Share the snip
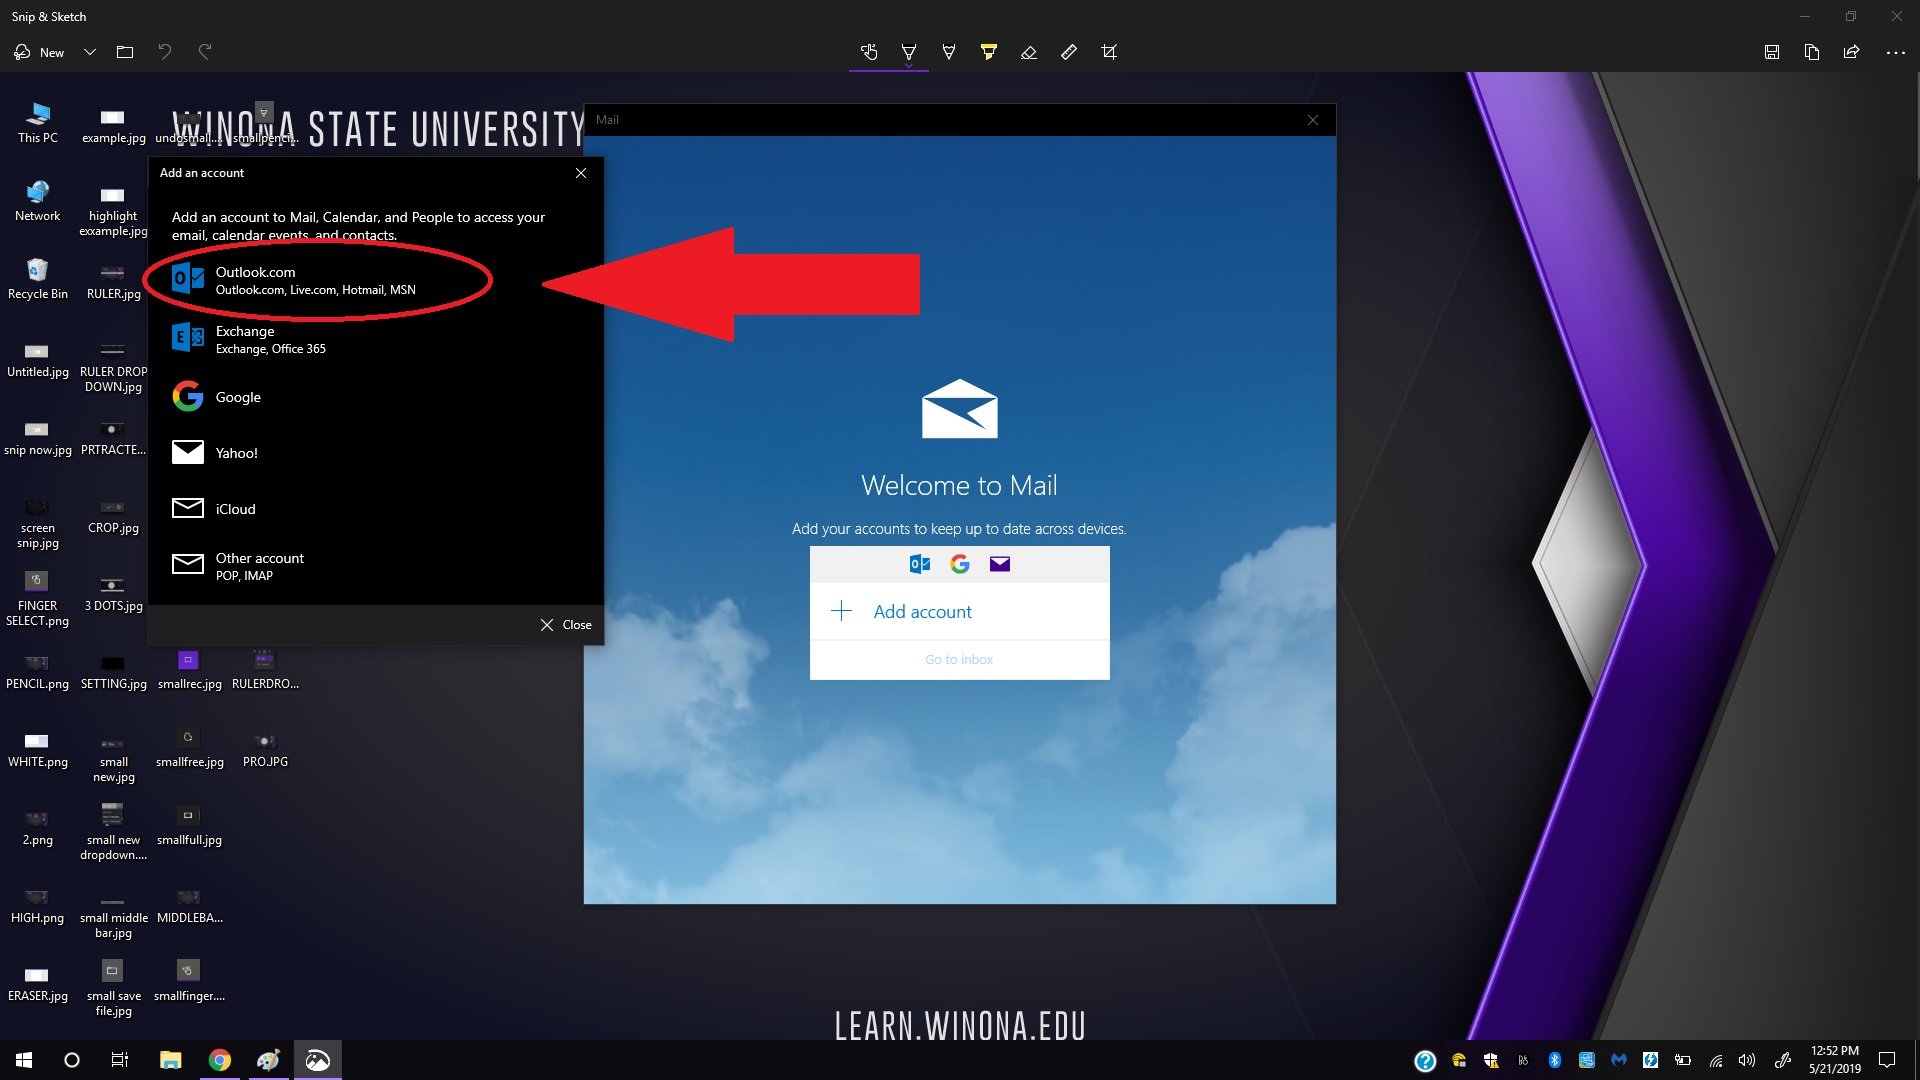1920x1080 pixels. [1852, 52]
